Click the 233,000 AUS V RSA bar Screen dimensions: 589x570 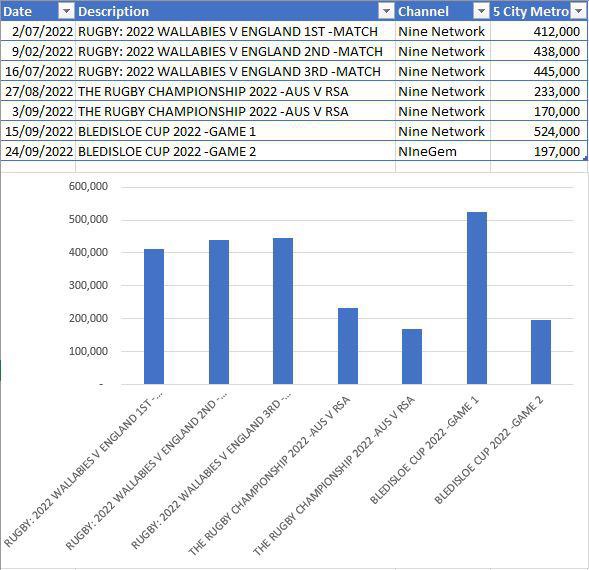(x=348, y=346)
